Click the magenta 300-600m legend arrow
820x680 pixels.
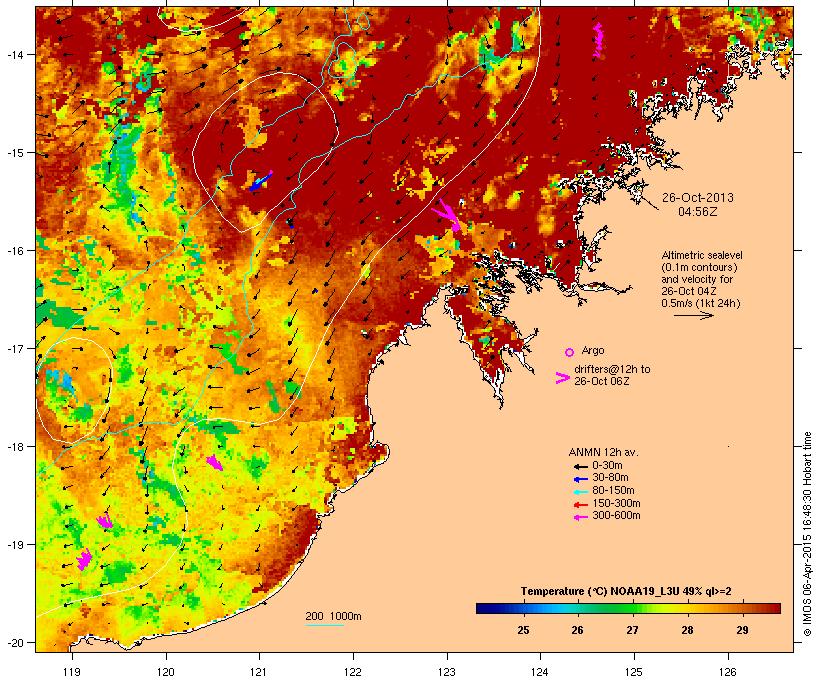click(581, 517)
